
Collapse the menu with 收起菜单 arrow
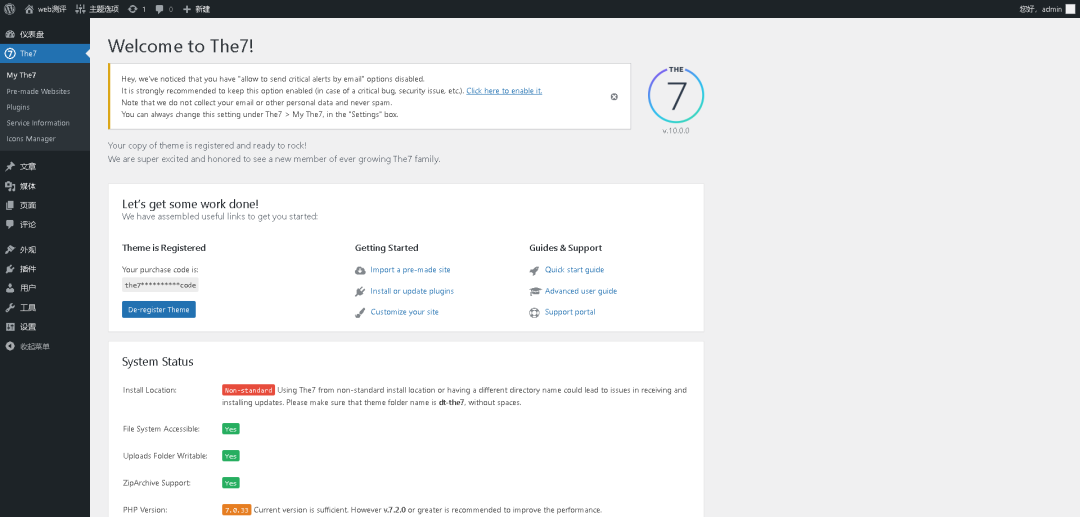pyautogui.click(x=10, y=346)
